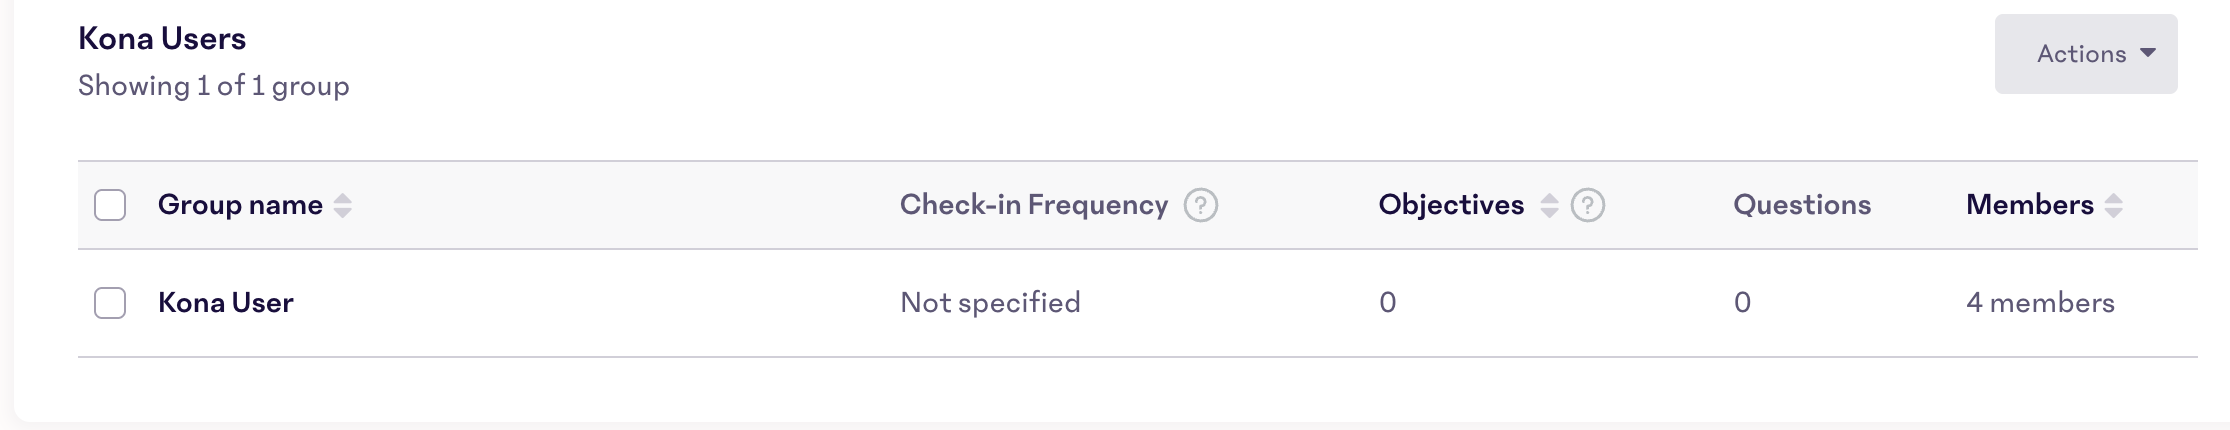Sort by Group name using the sort arrows
Image resolution: width=2230 pixels, height=430 pixels.
pyautogui.click(x=343, y=205)
